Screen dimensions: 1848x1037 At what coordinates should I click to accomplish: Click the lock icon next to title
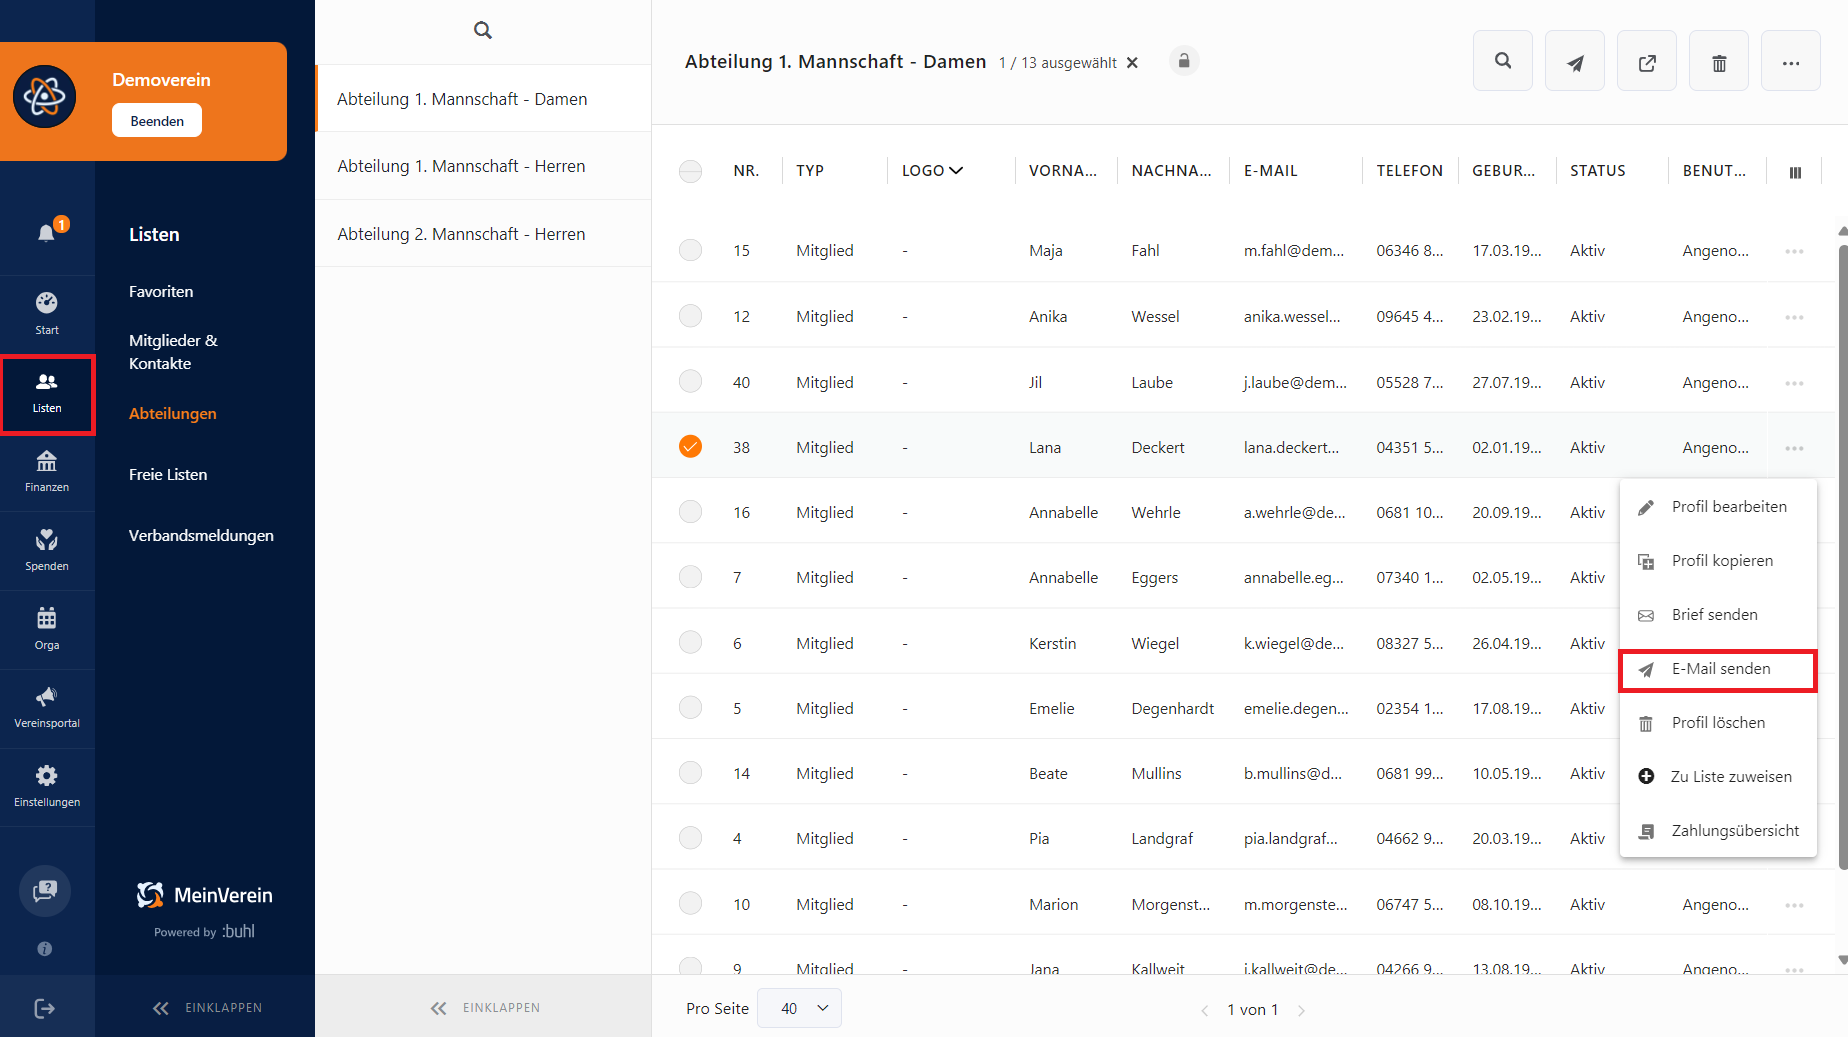click(1184, 61)
